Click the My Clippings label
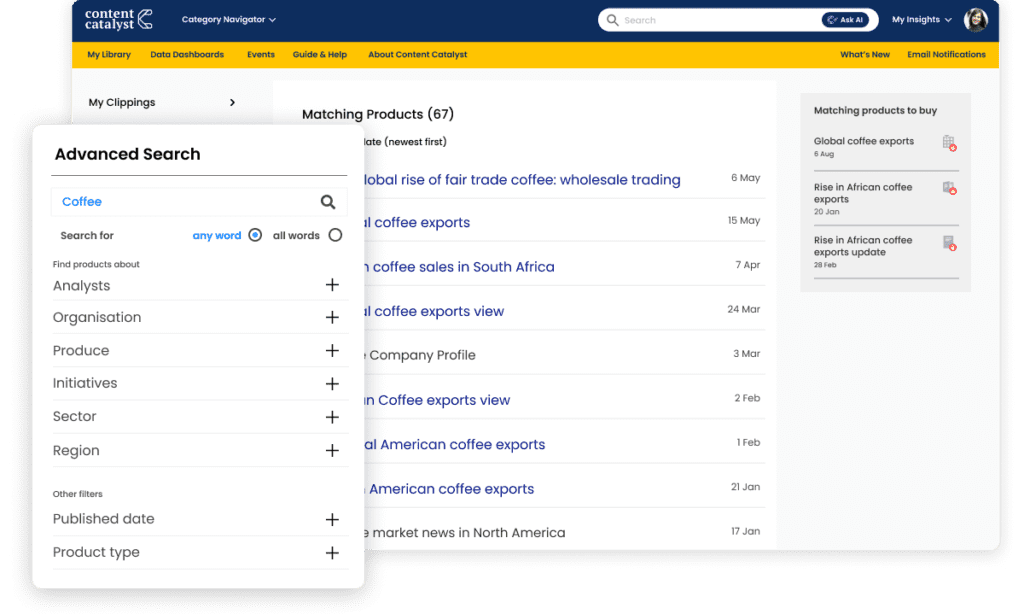 (122, 103)
